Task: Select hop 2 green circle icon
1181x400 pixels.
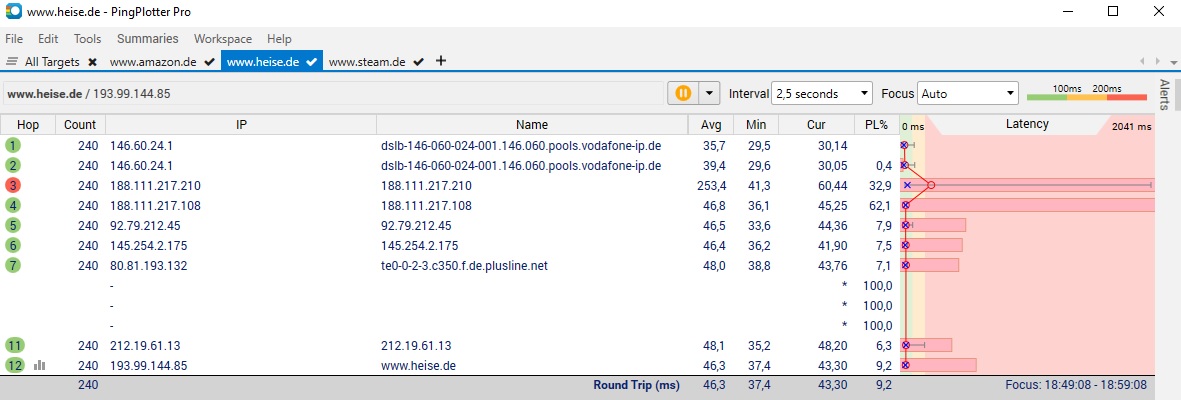Action: 13,165
